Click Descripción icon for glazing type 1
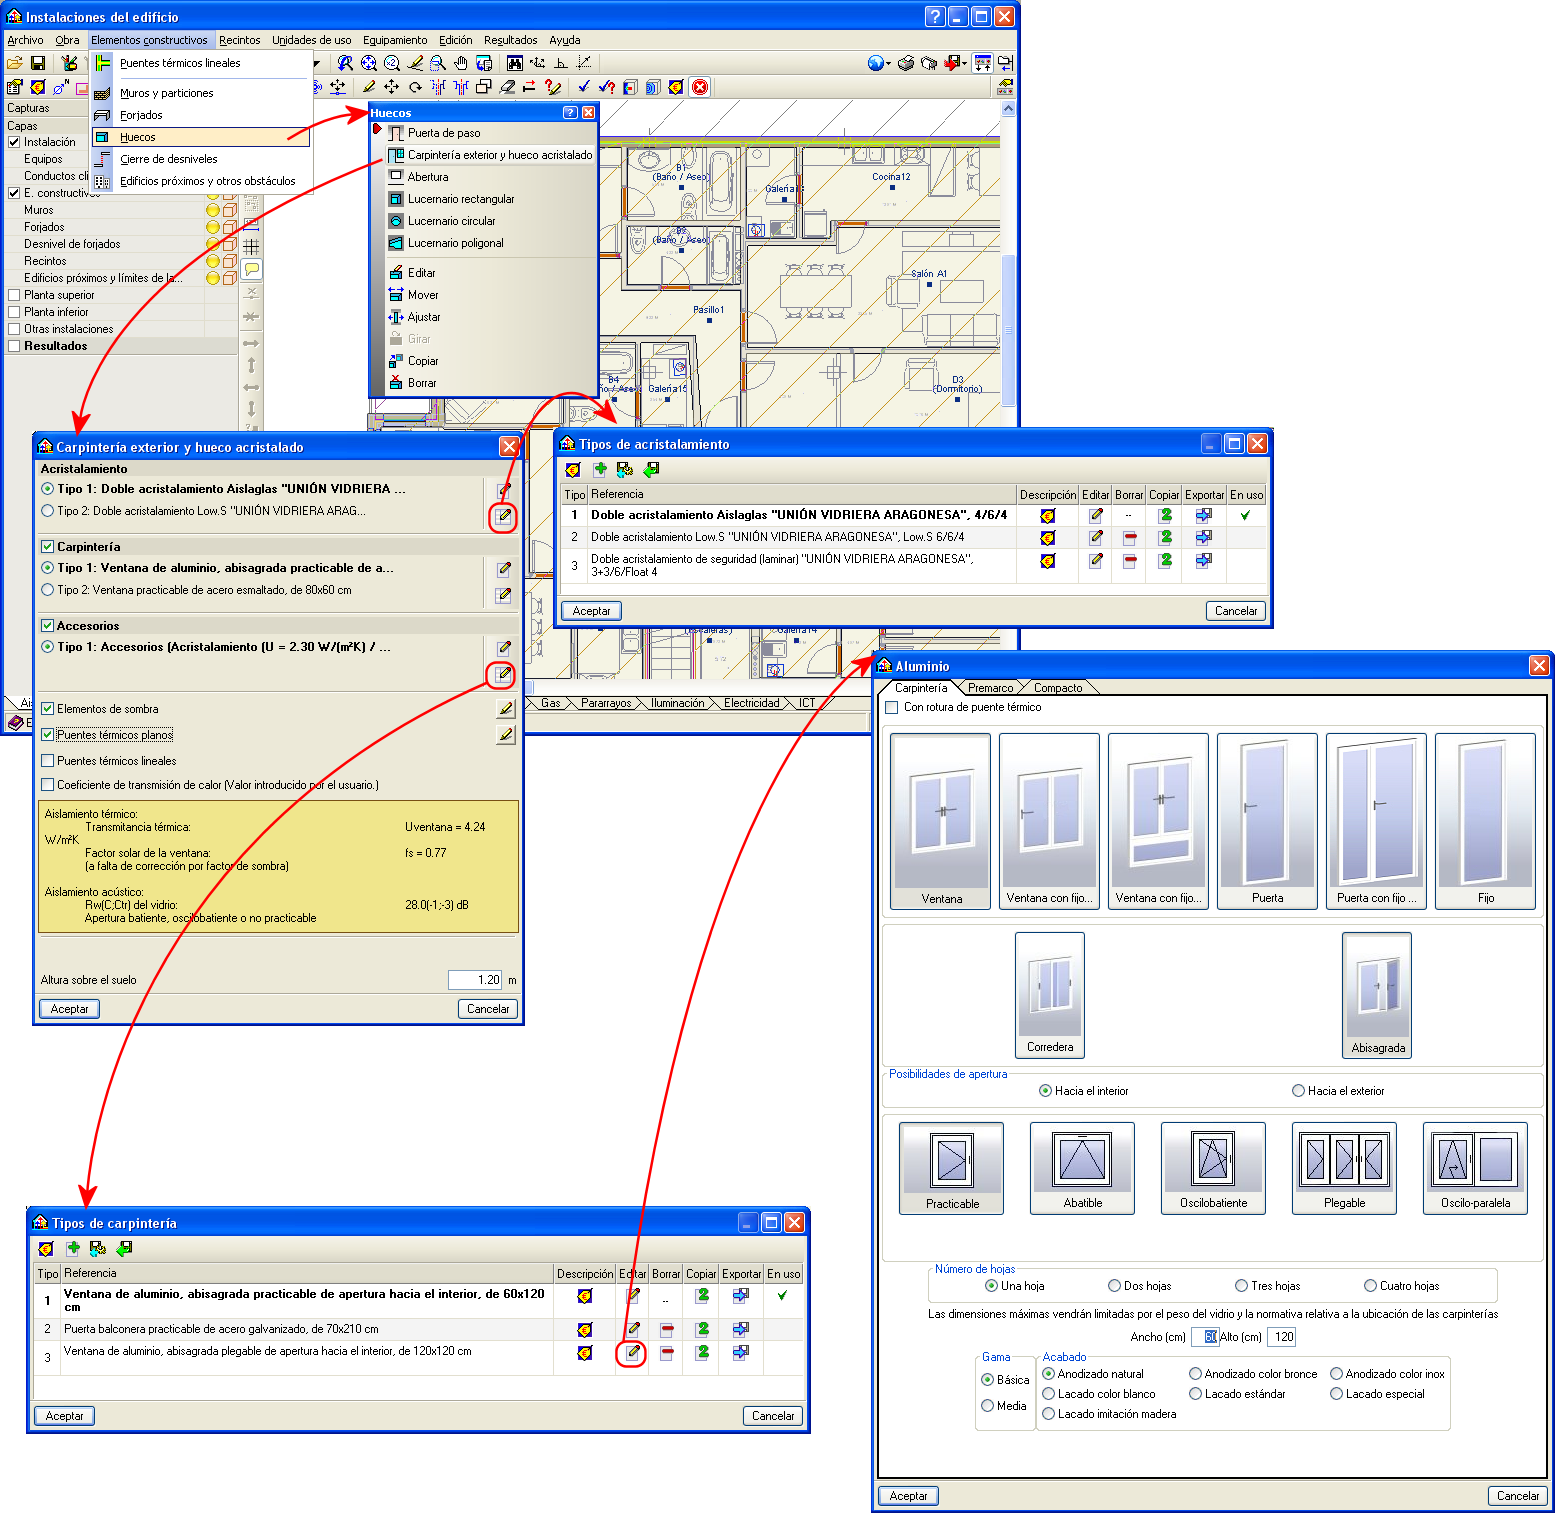 pos(1047,516)
